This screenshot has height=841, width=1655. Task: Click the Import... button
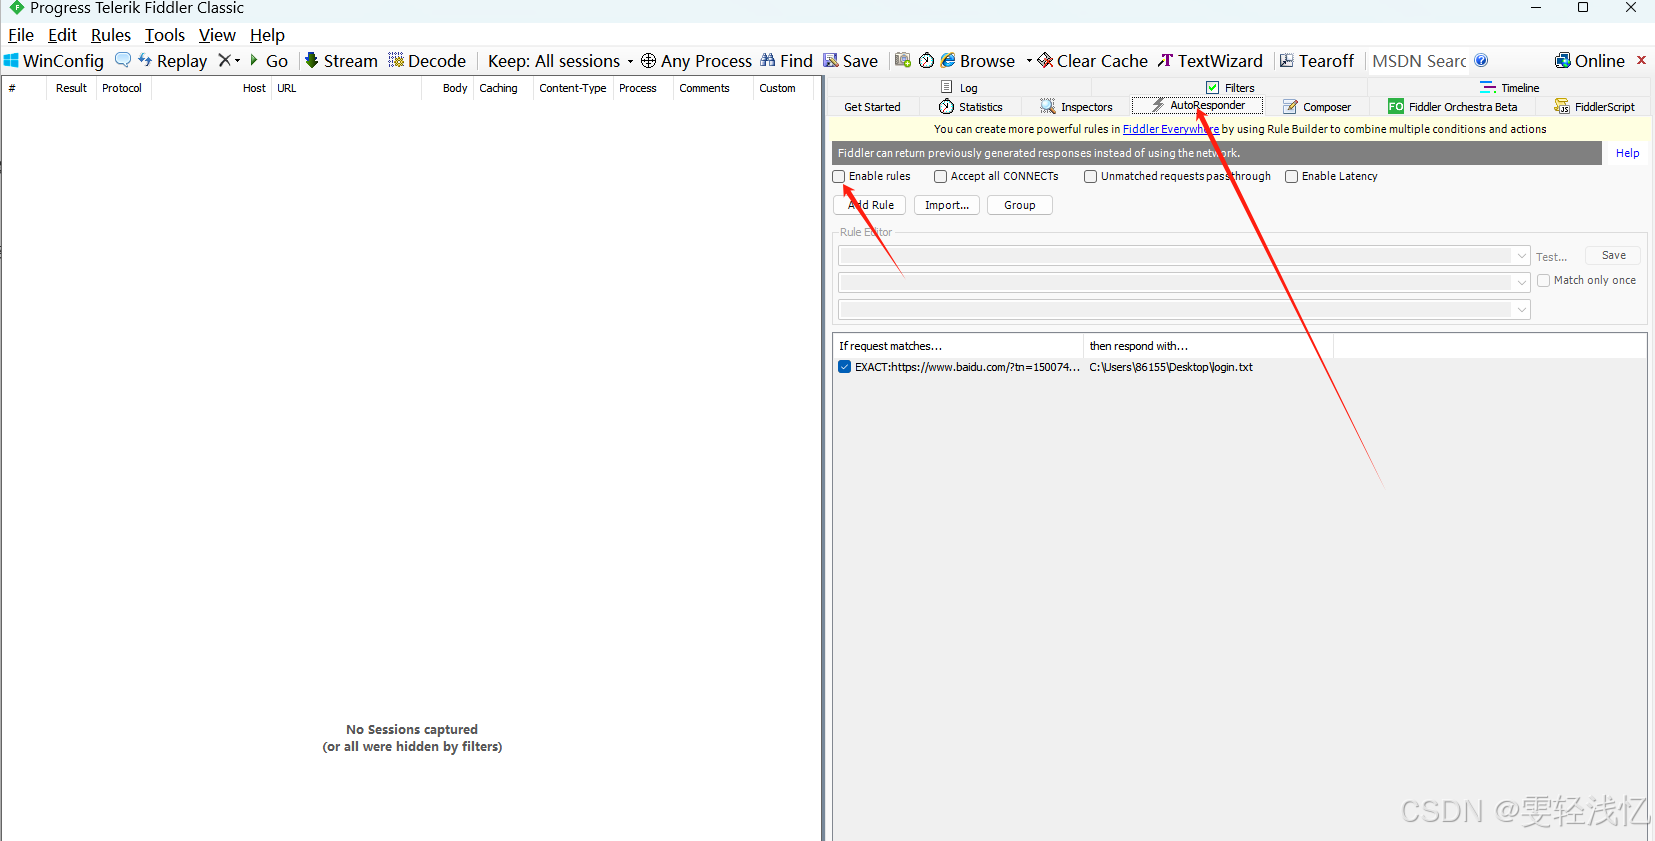(x=947, y=205)
